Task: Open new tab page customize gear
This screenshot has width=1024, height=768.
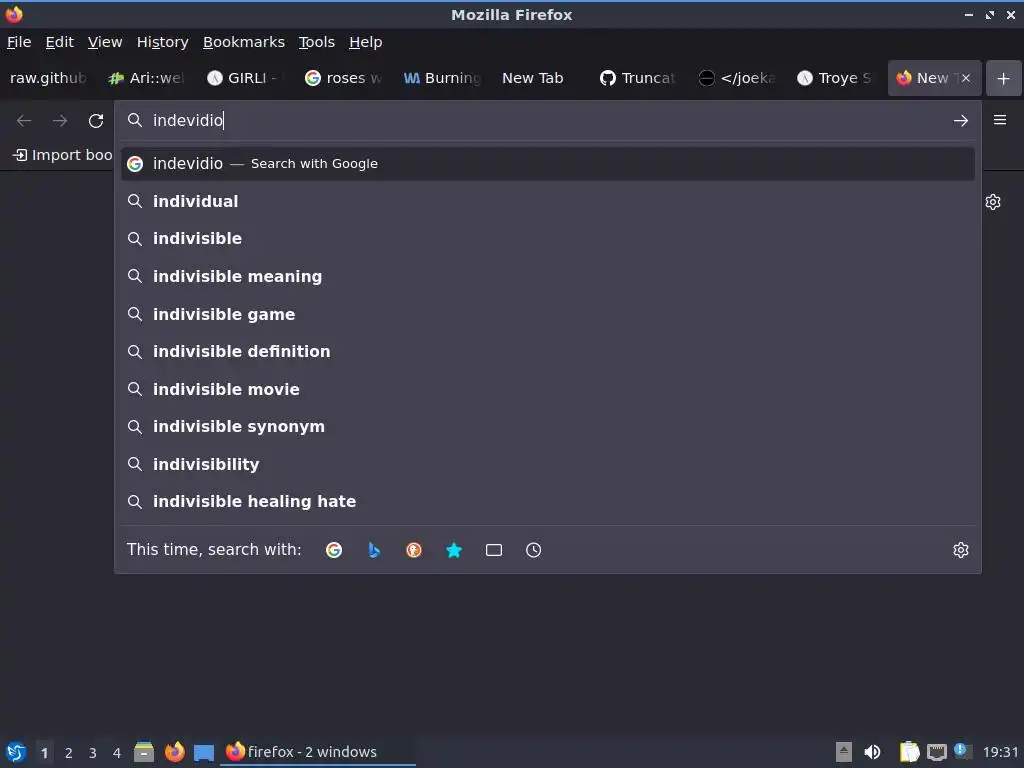Action: [x=993, y=202]
